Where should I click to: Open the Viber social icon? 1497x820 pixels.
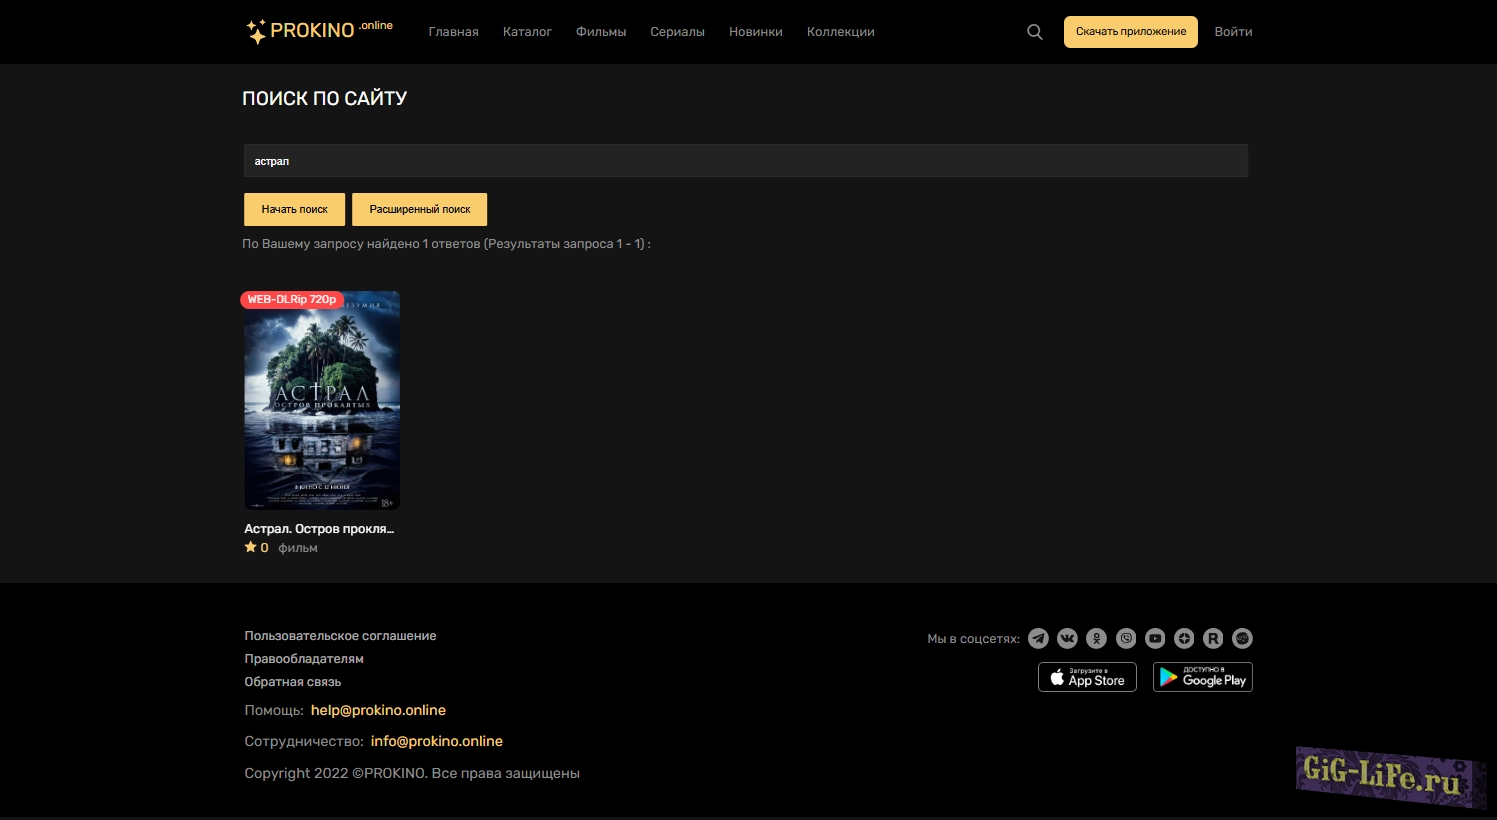[1126, 638]
